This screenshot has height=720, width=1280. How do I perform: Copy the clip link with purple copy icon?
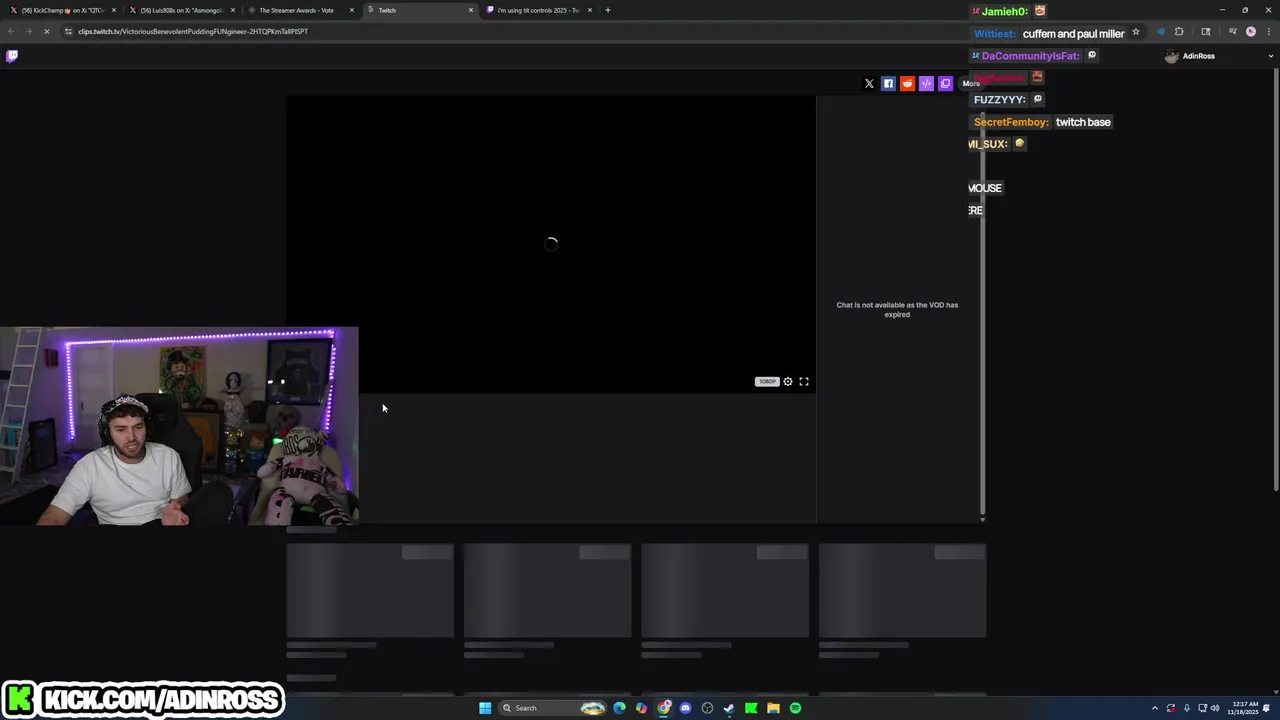(x=945, y=84)
